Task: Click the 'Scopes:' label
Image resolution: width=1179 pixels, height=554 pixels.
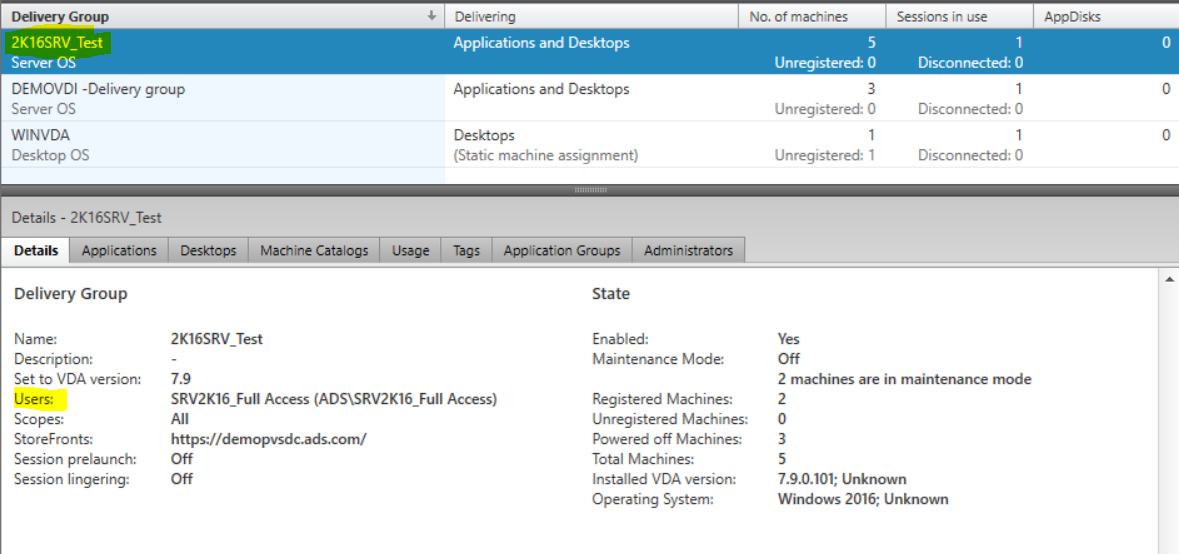Action: pos(39,419)
